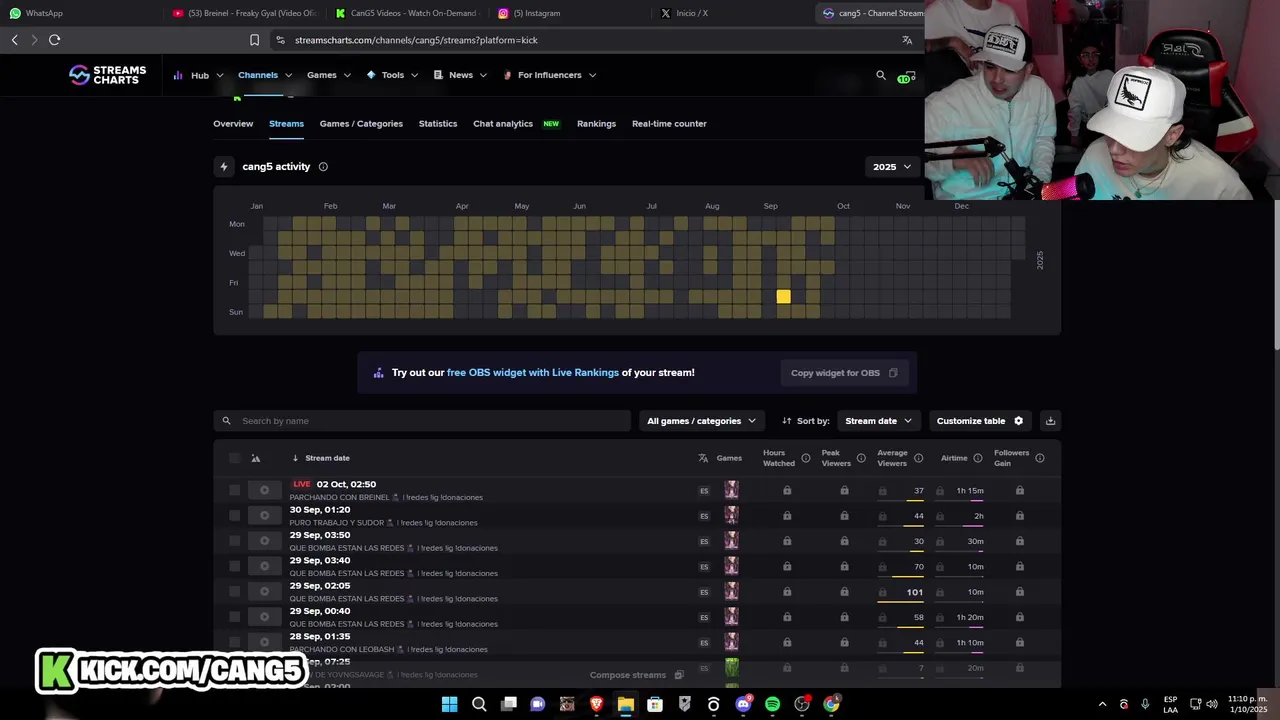
Task: Expand the News menu
Action: click(x=460, y=75)
